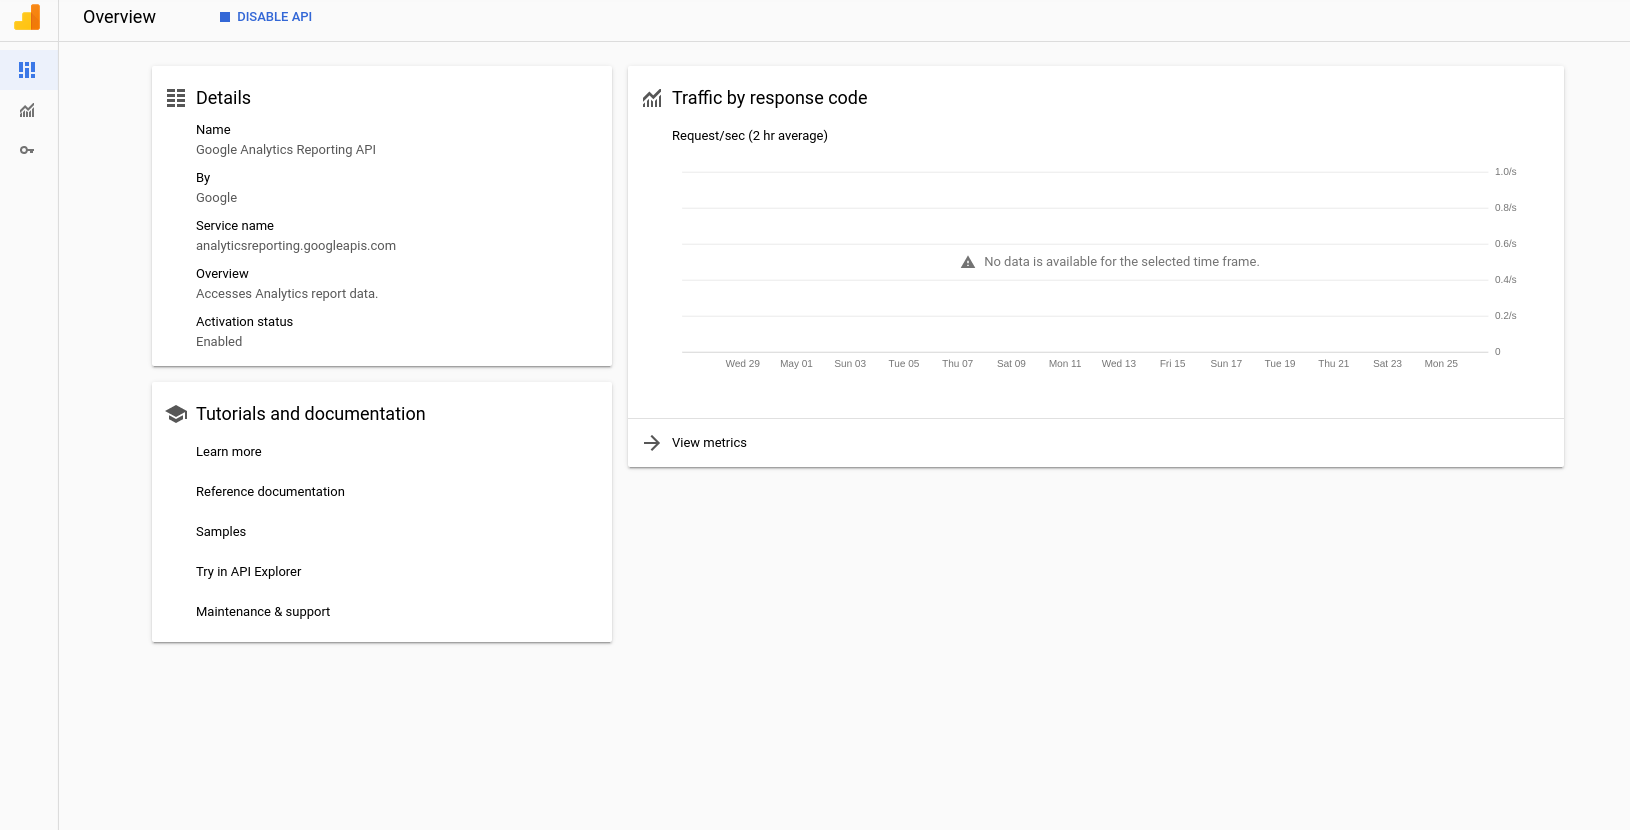1630x830 pixels.
Task: Open the Learn more link
Action: [228, 452]
